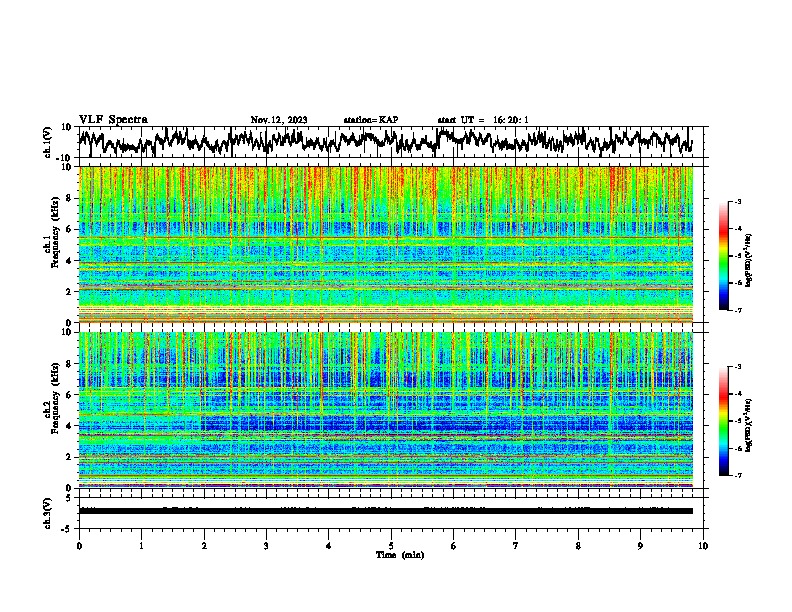Select the date text 'Nov.12, 2023'
Screen dimensions: 792x612
point(279,120)
